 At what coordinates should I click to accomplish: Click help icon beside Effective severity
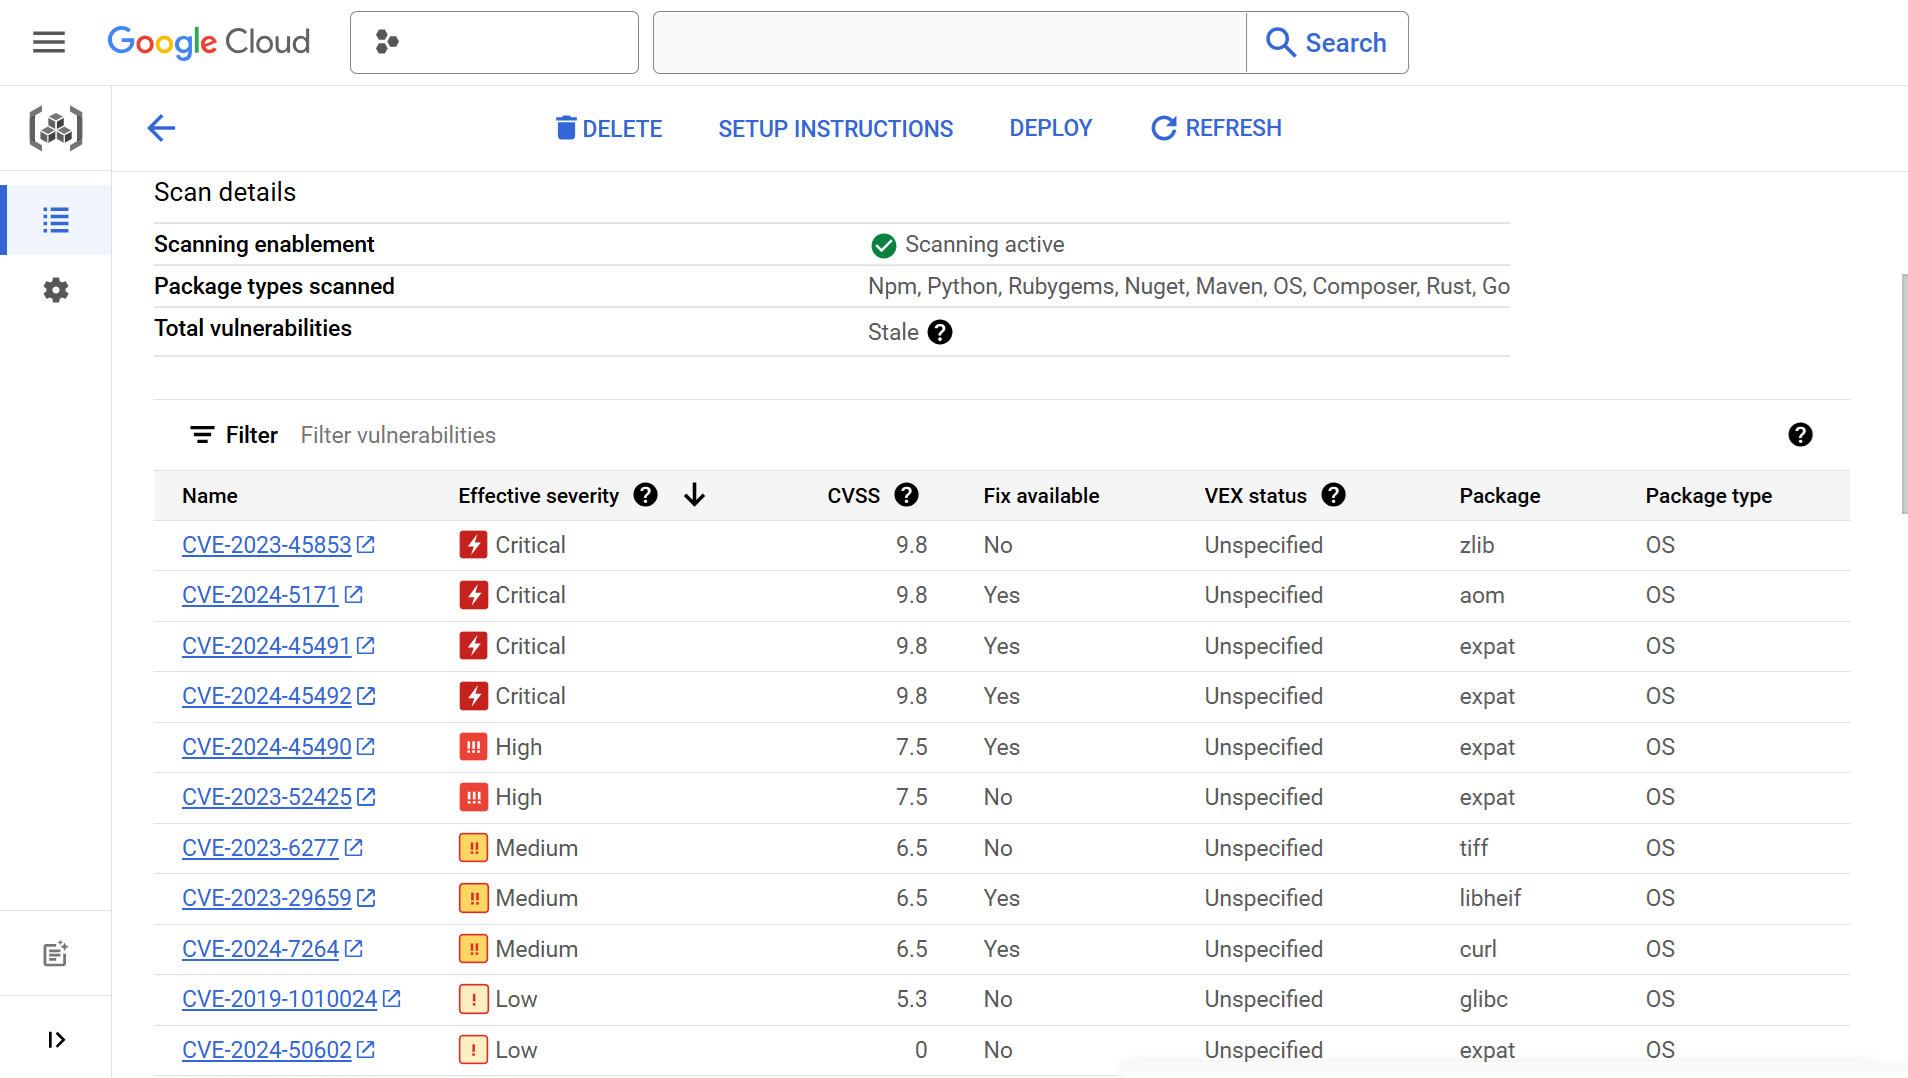[x=646, y=495]
